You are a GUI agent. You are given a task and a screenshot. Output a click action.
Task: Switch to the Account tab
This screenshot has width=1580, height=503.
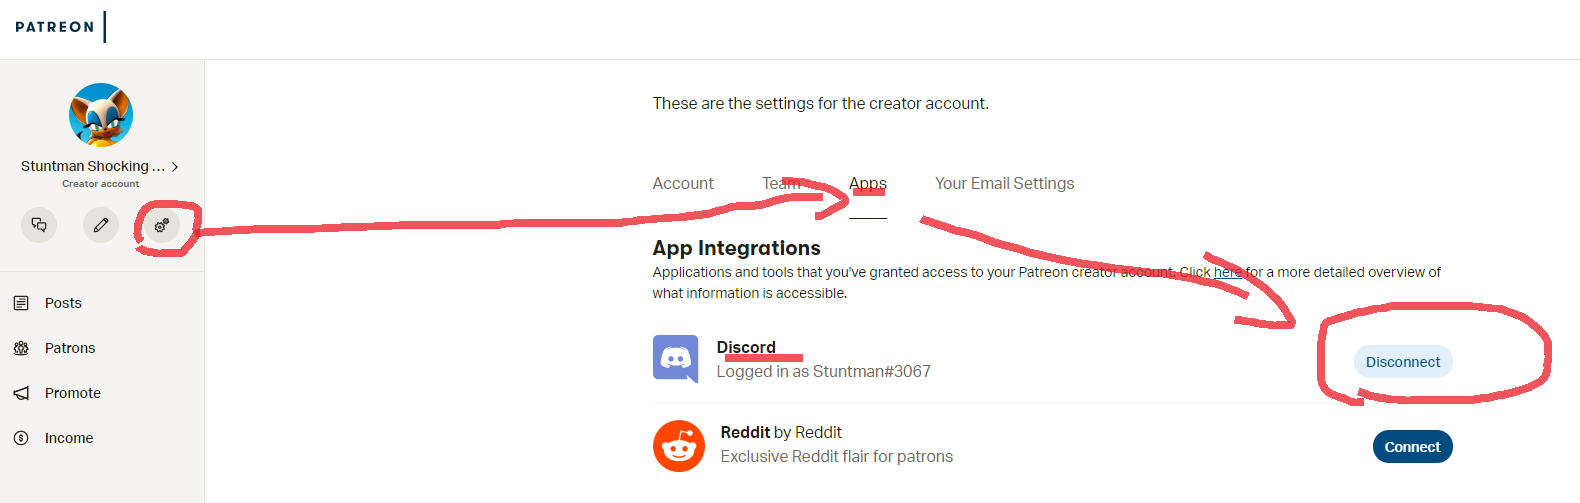[x=683, y=184]
